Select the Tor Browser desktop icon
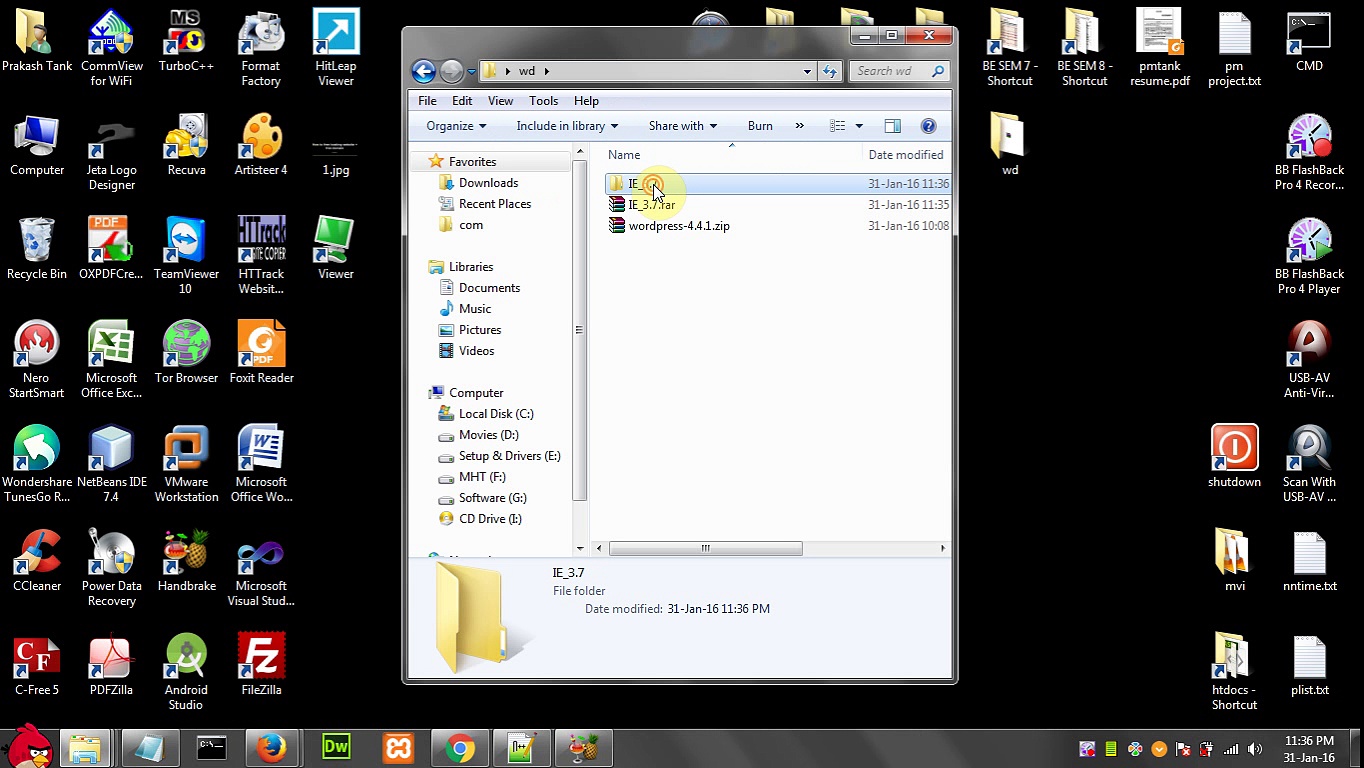 pos(186,353)
